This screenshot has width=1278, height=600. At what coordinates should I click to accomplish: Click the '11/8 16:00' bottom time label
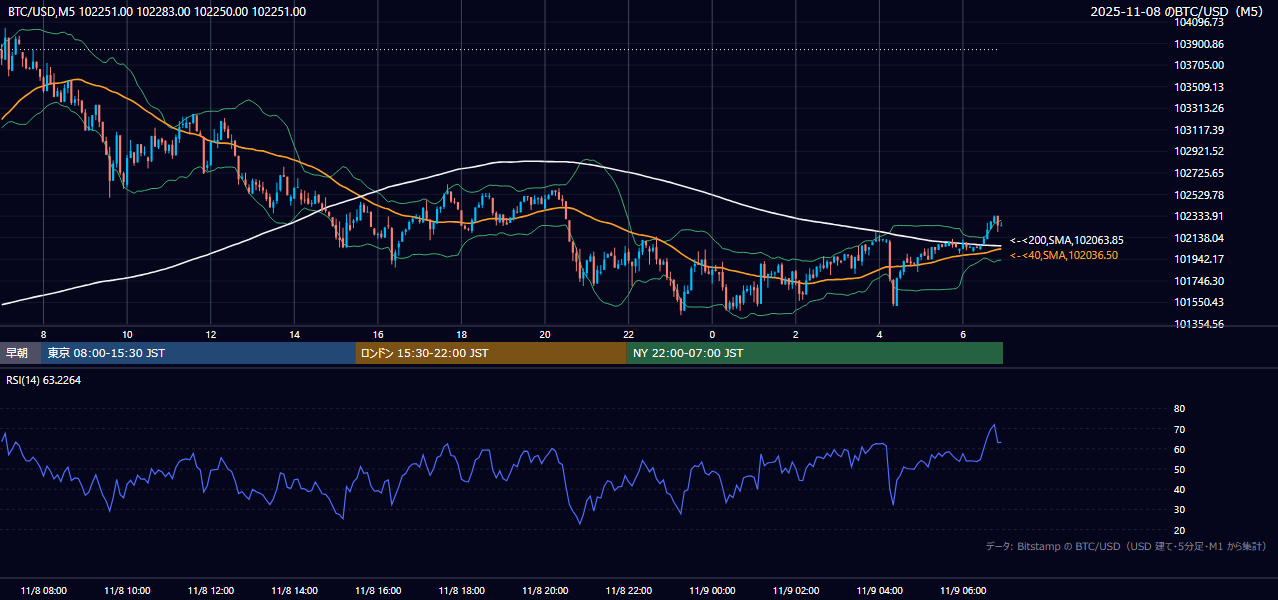tap(377, 590)
